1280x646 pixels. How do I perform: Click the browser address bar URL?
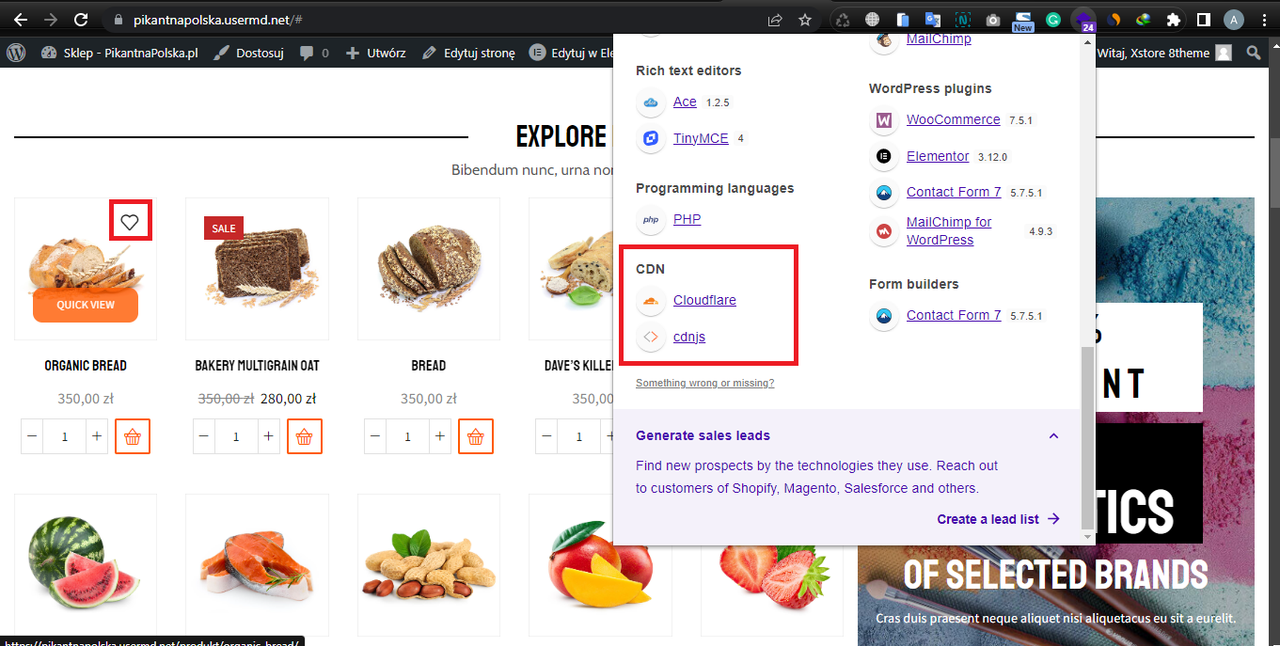pos(220,20)
